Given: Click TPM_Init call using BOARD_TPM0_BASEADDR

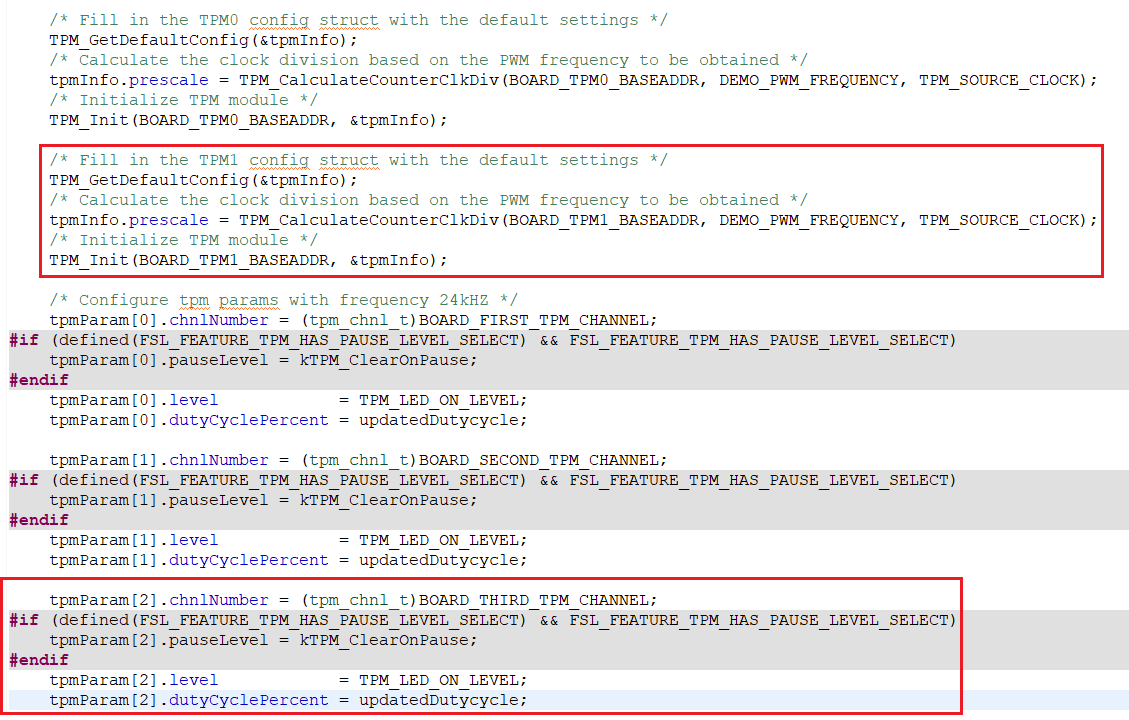Looking at the screenshot, I should [x=247, y=120].
